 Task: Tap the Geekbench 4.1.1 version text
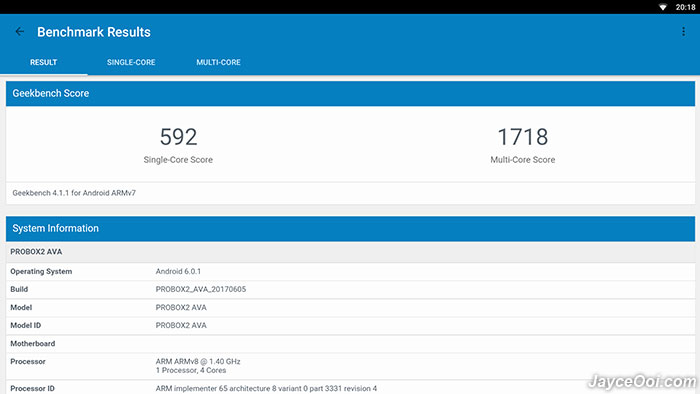point(74,193)
